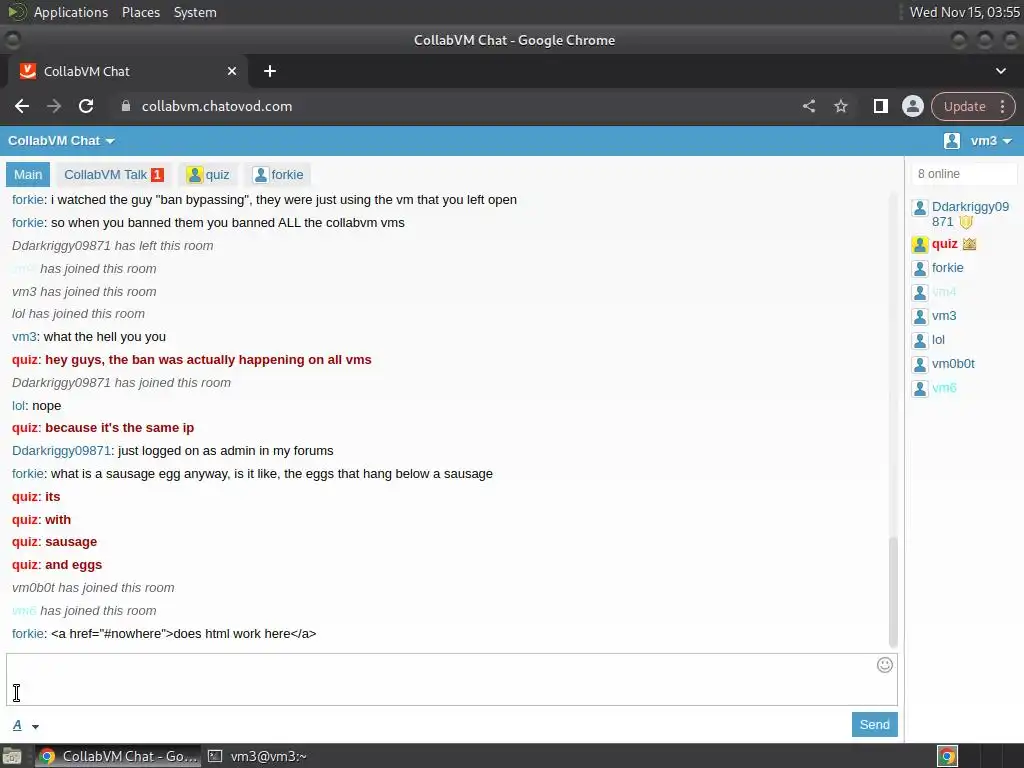The height and width of the screenshot is (768, 1024).
Task: Expand the CollabVM Chat header menu
Action: pos(61,140)
